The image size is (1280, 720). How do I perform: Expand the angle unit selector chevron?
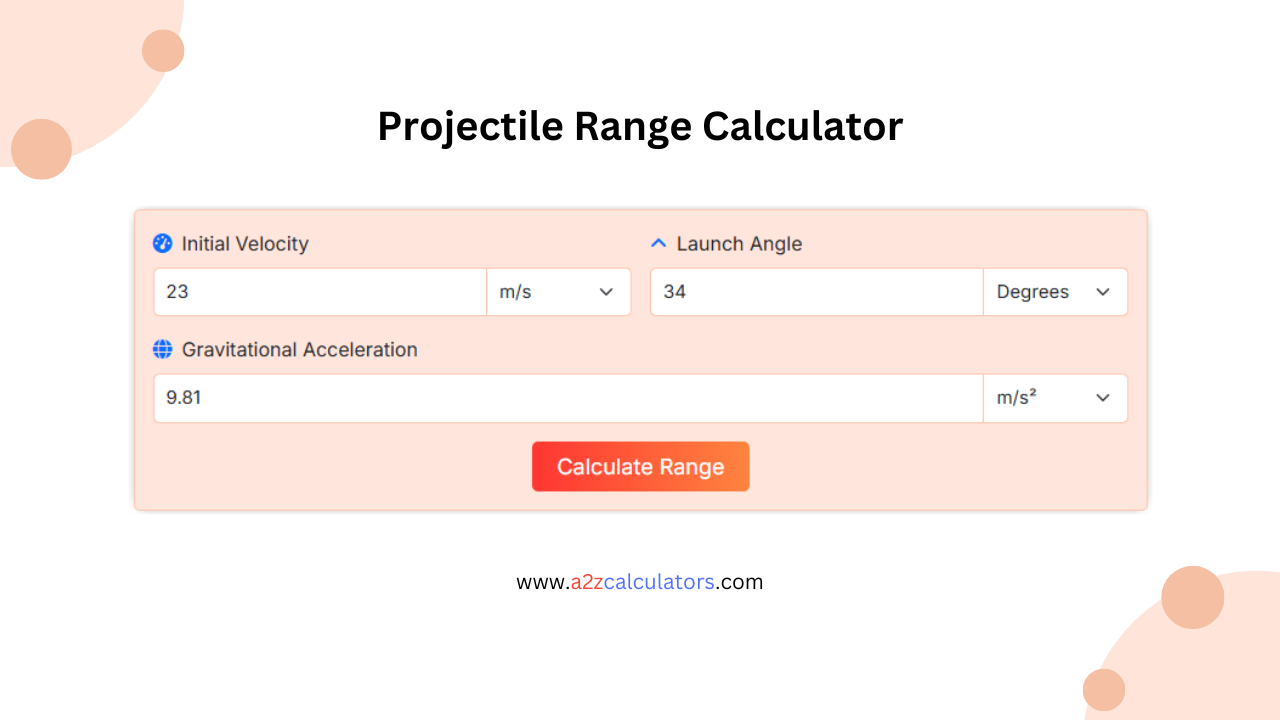pos(1103,292)
